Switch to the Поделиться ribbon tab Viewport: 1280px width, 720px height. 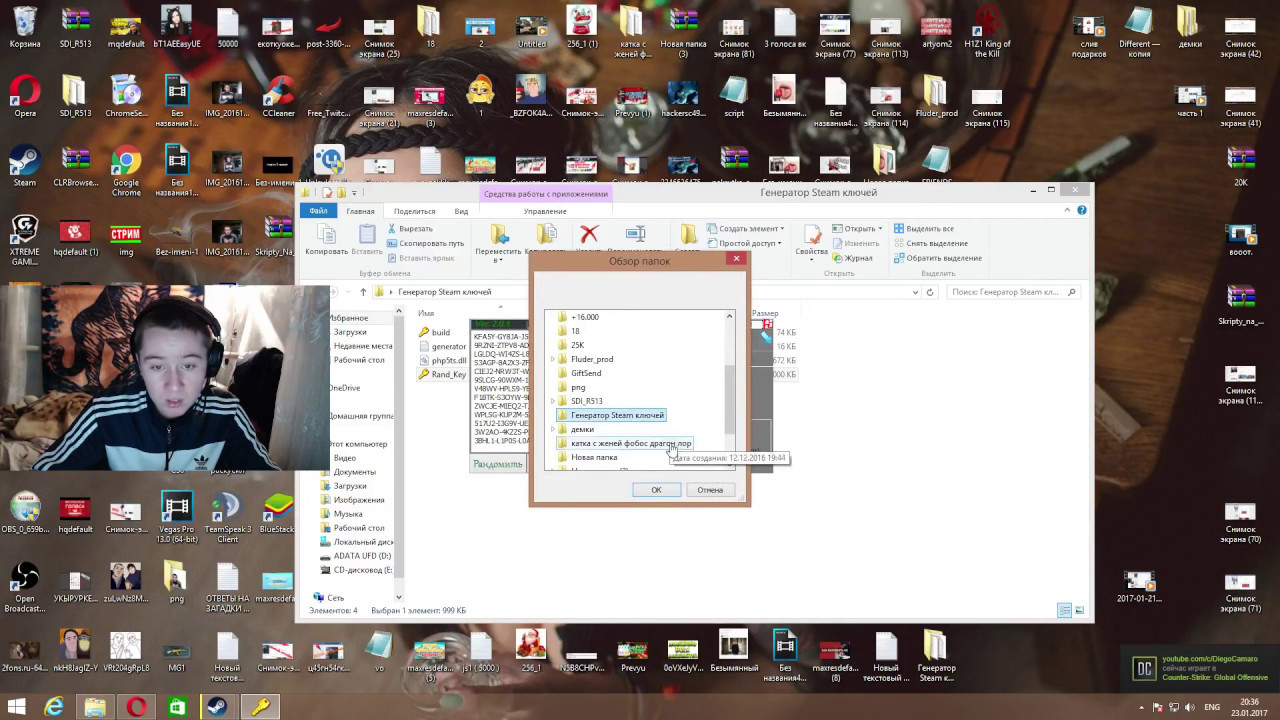pyautogui.click(x=414, y=211)
